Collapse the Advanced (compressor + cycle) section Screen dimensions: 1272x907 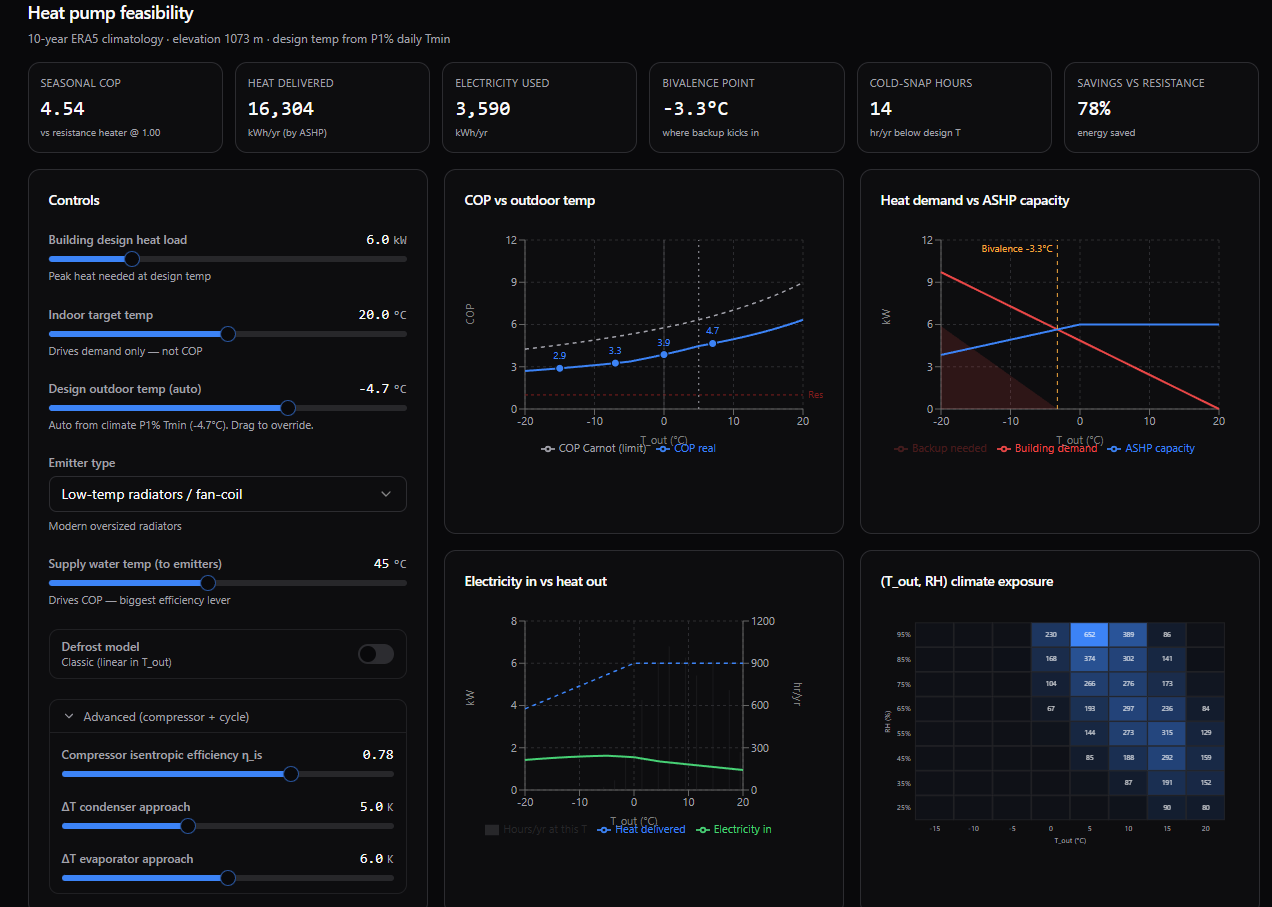click(228, 717)
